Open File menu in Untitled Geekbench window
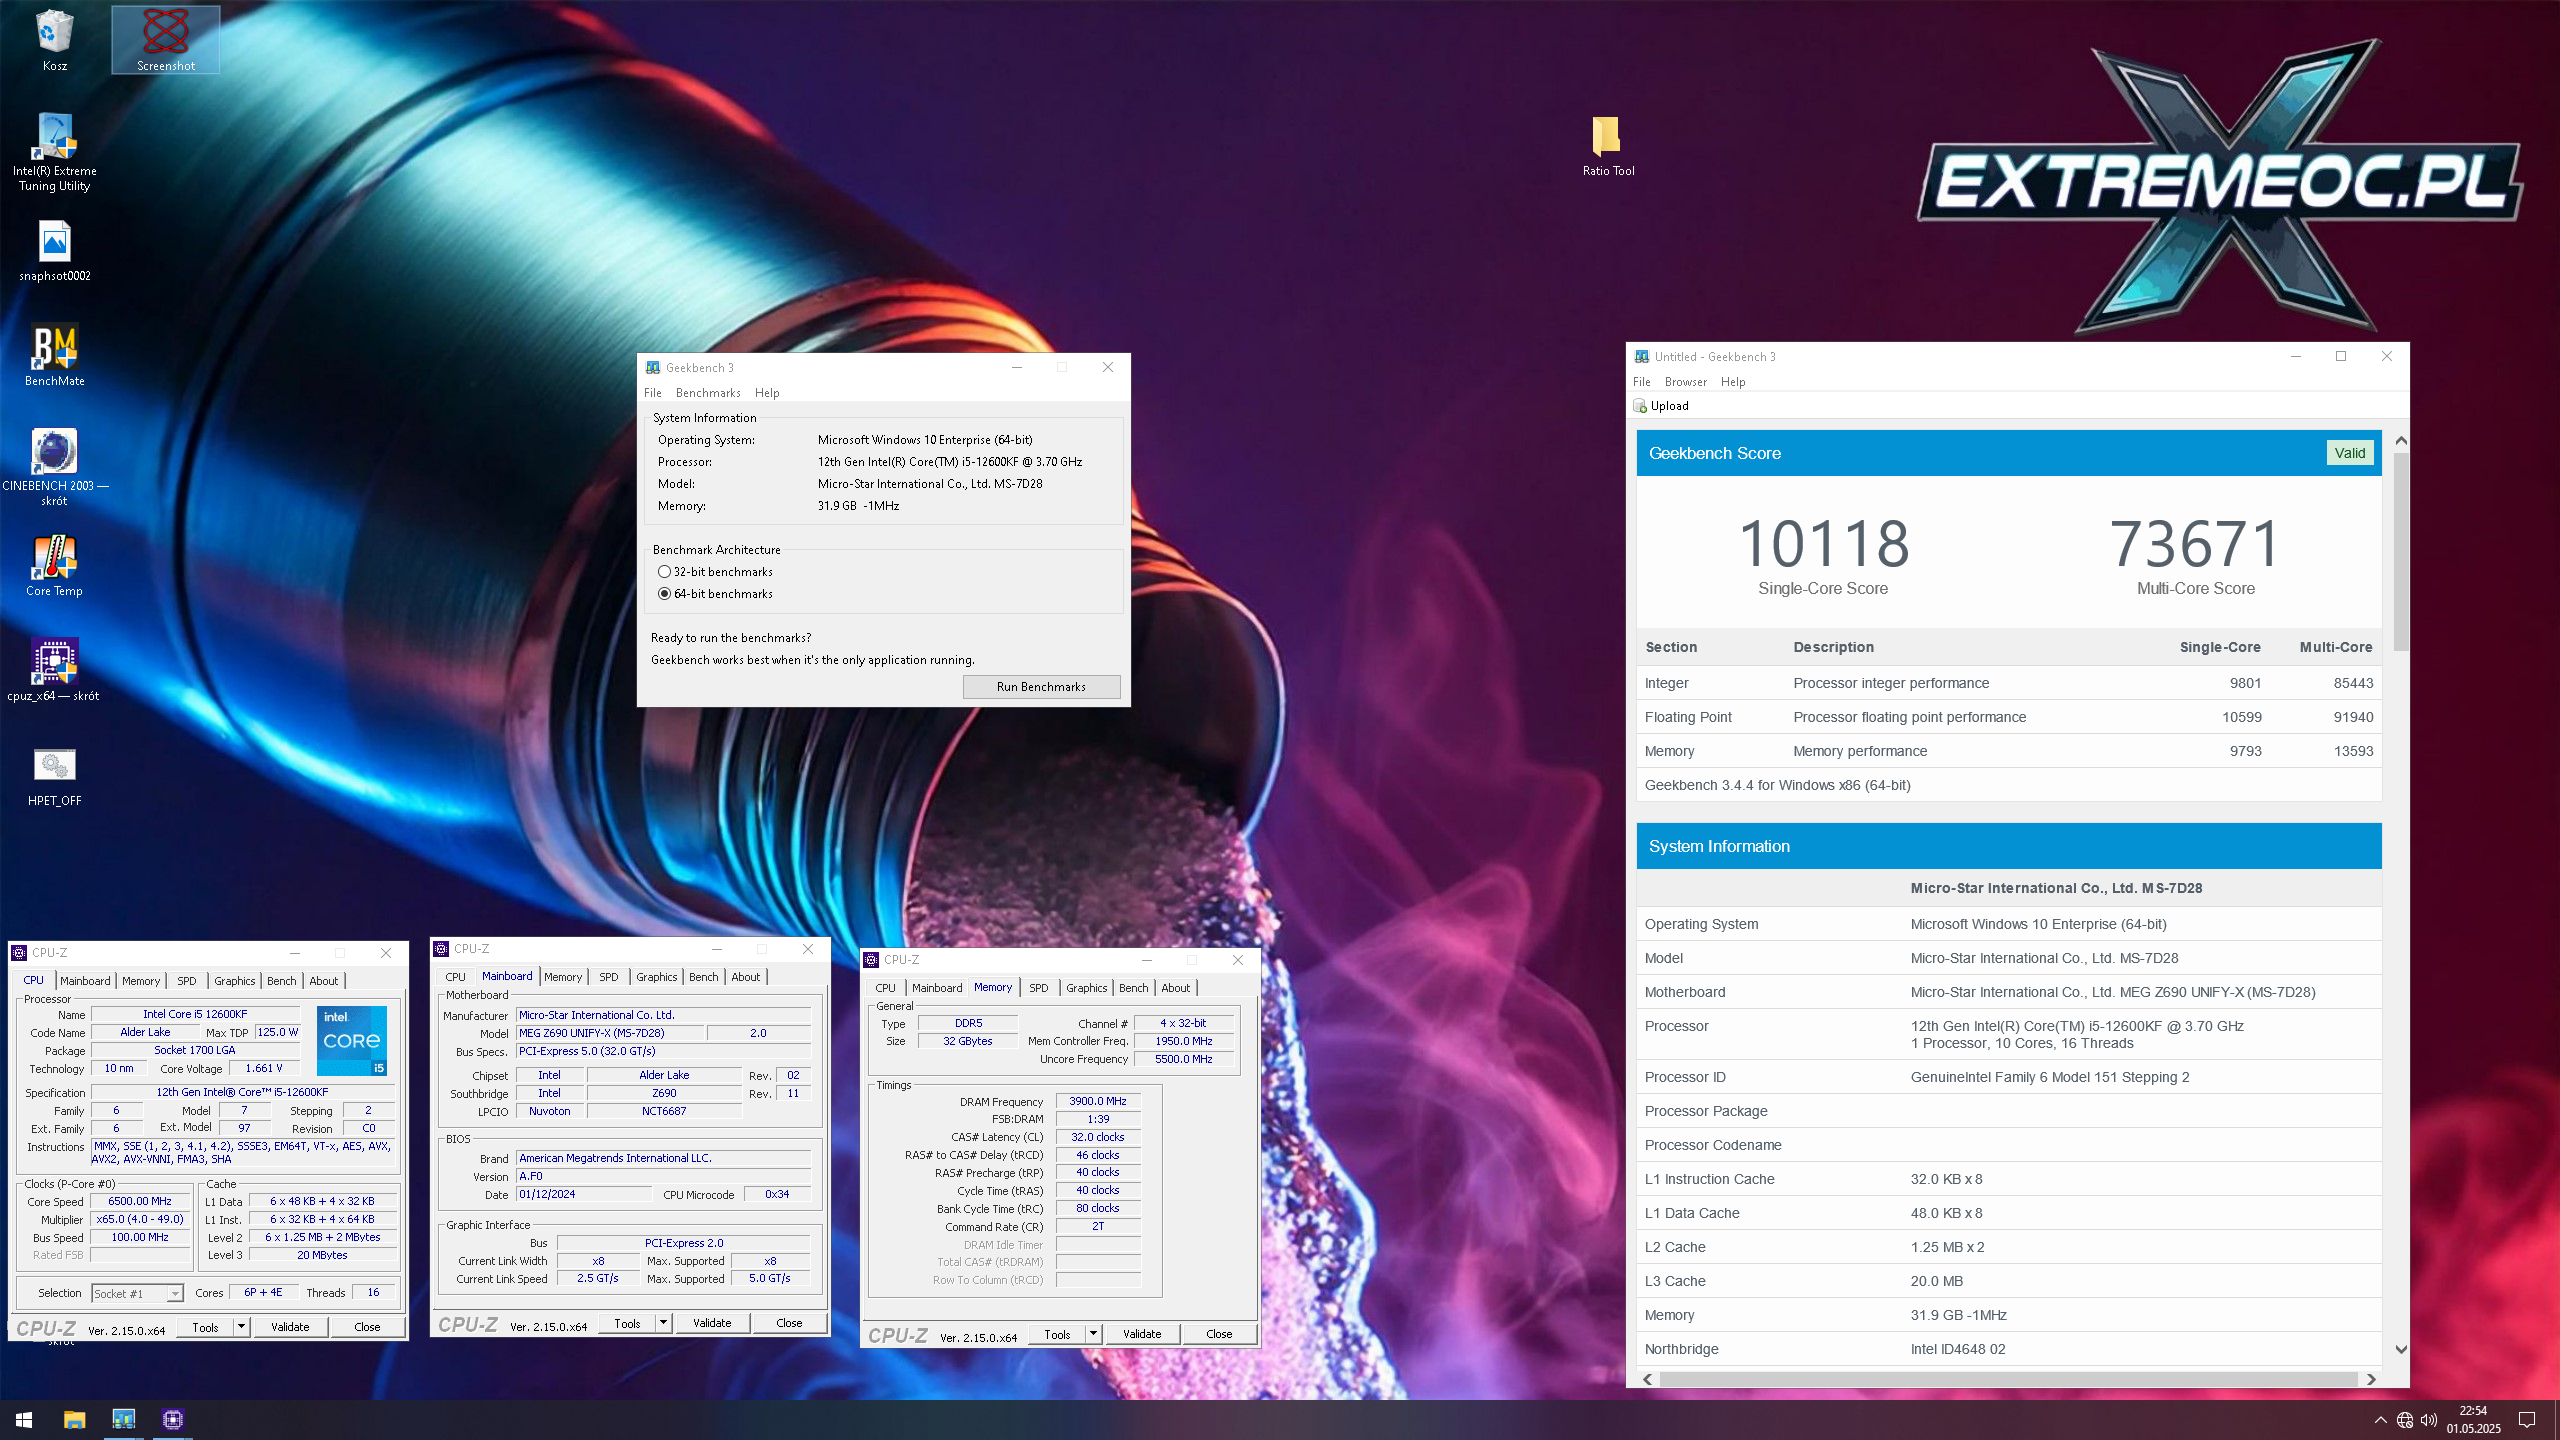Image resolution: width=2560 pixels, height=1440 pixels. pyautogui.click(x=1642, y=382)
